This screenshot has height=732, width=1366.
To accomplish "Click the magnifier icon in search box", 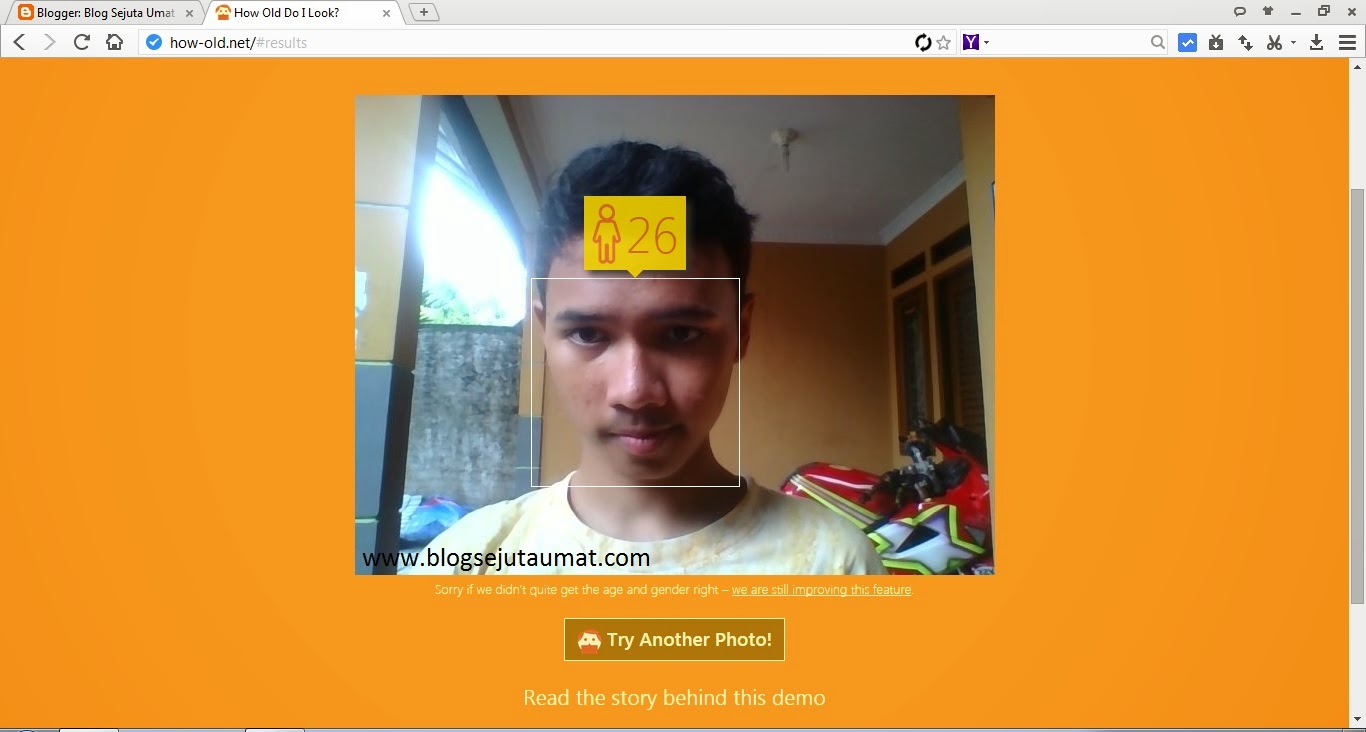I will coord(1157,42).
